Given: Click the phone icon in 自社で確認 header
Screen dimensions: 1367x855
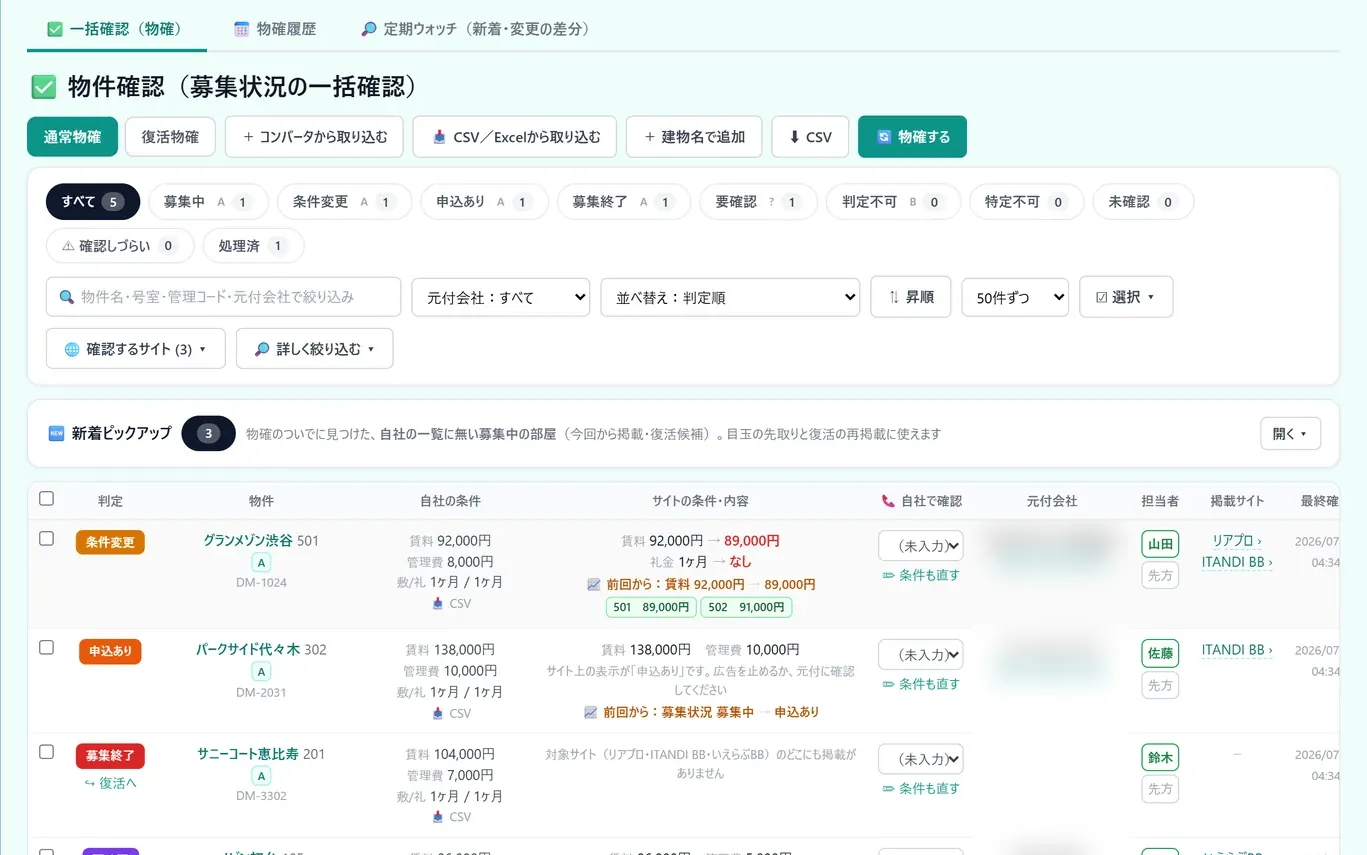Looking at the screenshot, I should [x=888, y=501].
